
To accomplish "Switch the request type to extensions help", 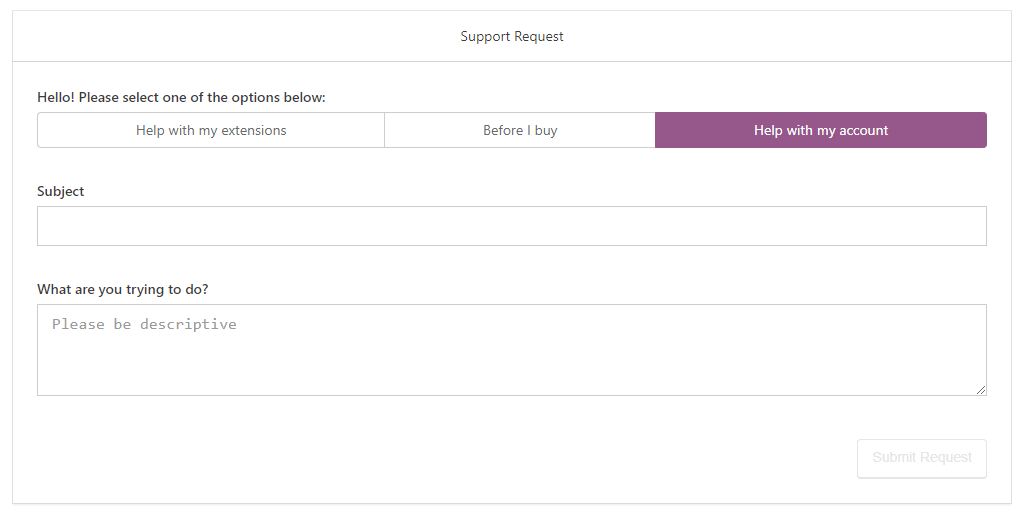I will click(211, 130).
